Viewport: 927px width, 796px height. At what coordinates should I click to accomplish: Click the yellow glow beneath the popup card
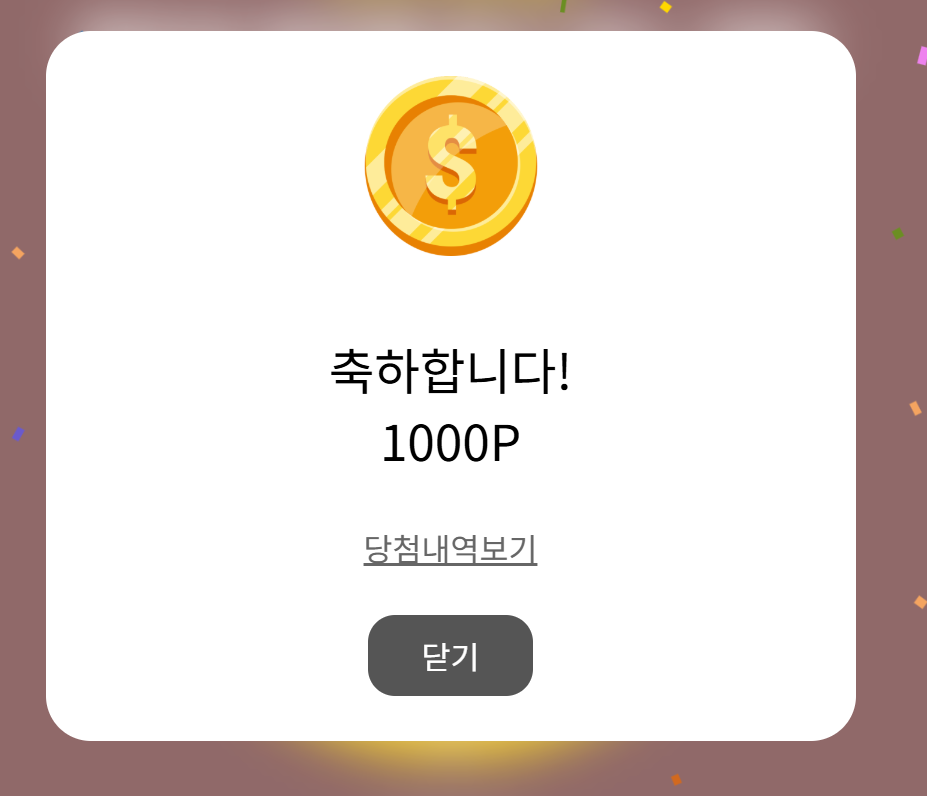pos(449,760)
